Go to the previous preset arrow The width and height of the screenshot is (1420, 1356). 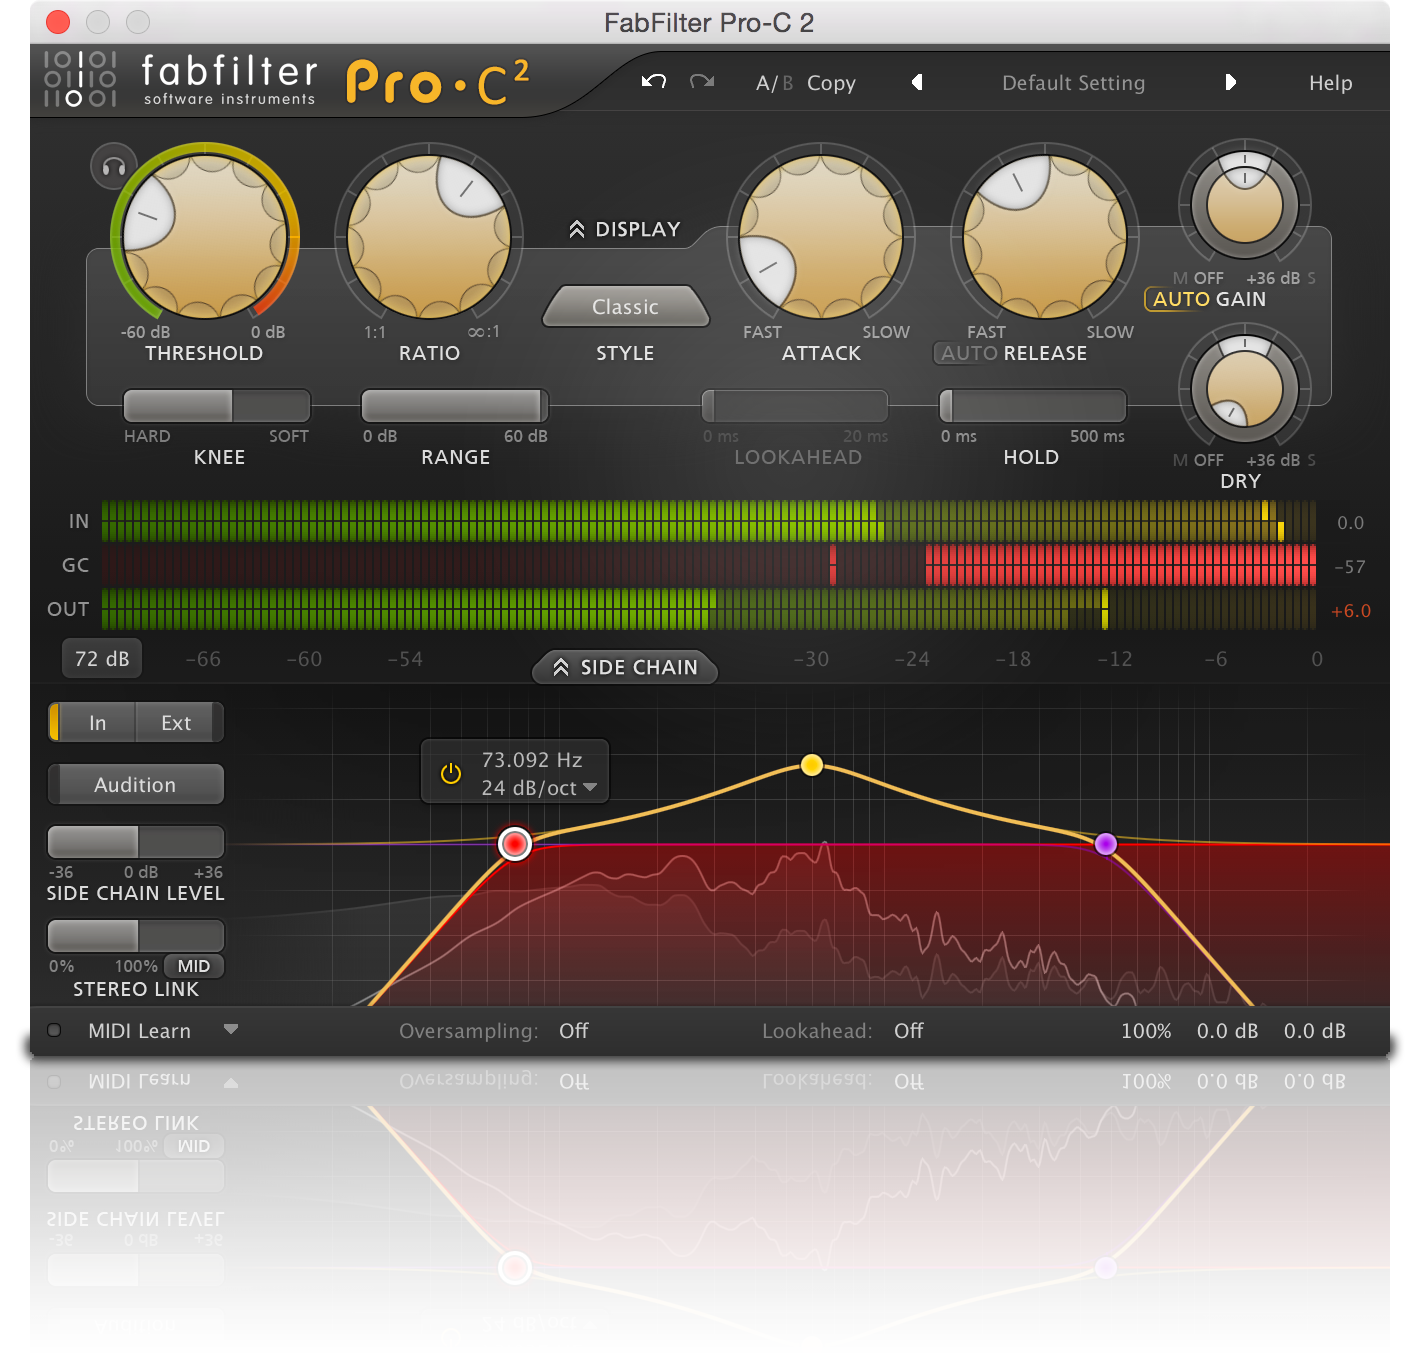point(917,82)
